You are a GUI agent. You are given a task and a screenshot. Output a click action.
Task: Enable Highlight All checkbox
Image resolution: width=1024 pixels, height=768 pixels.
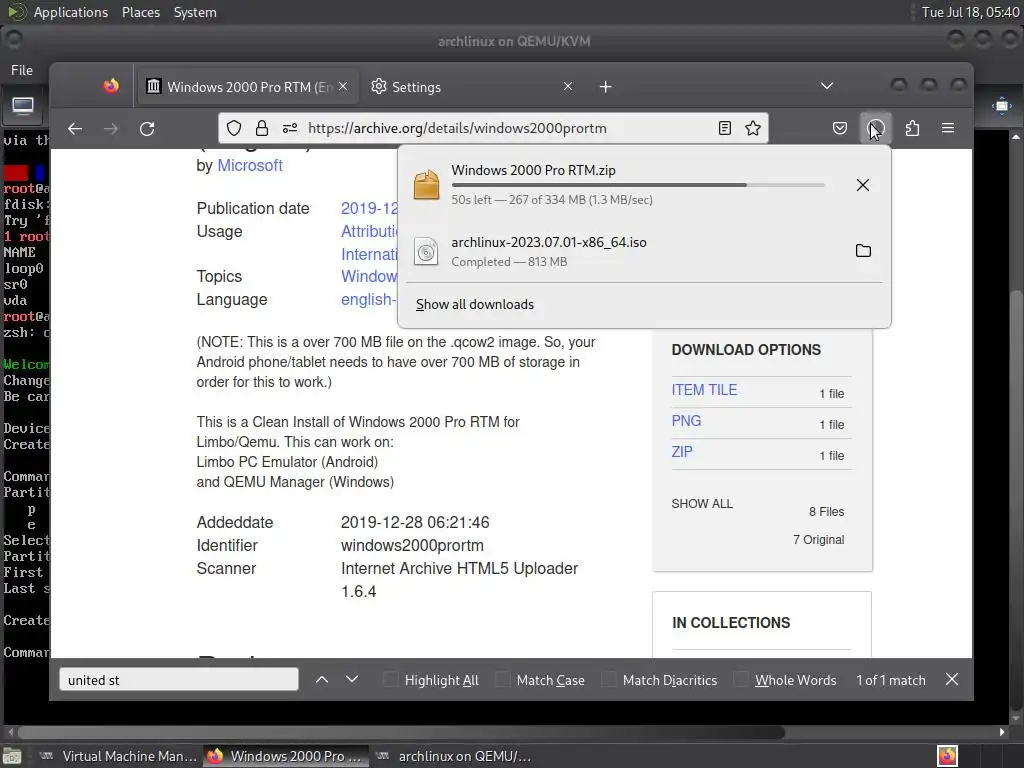pos(391,680)
